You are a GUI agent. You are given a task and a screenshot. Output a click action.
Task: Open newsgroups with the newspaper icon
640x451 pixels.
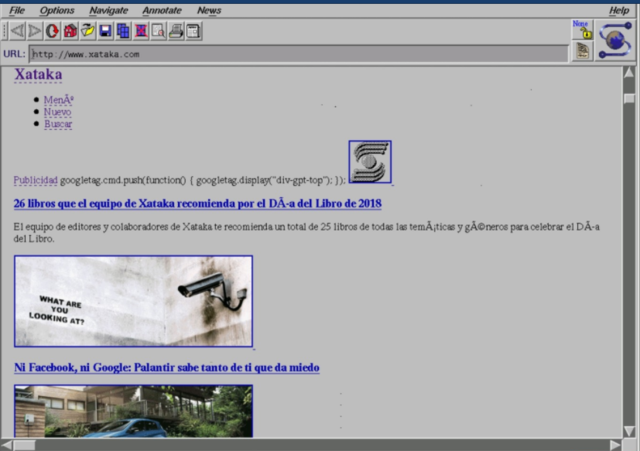click(x=193, y=31)
